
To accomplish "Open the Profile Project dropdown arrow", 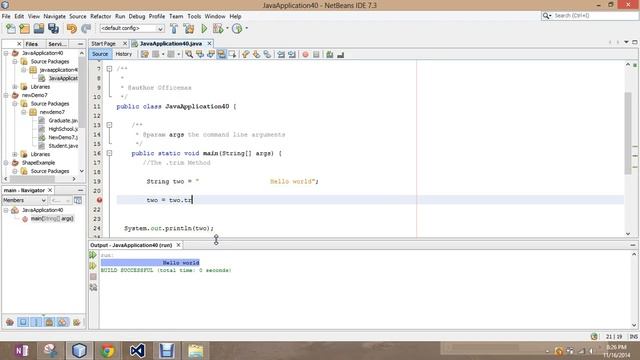I will tap(246, 29).
